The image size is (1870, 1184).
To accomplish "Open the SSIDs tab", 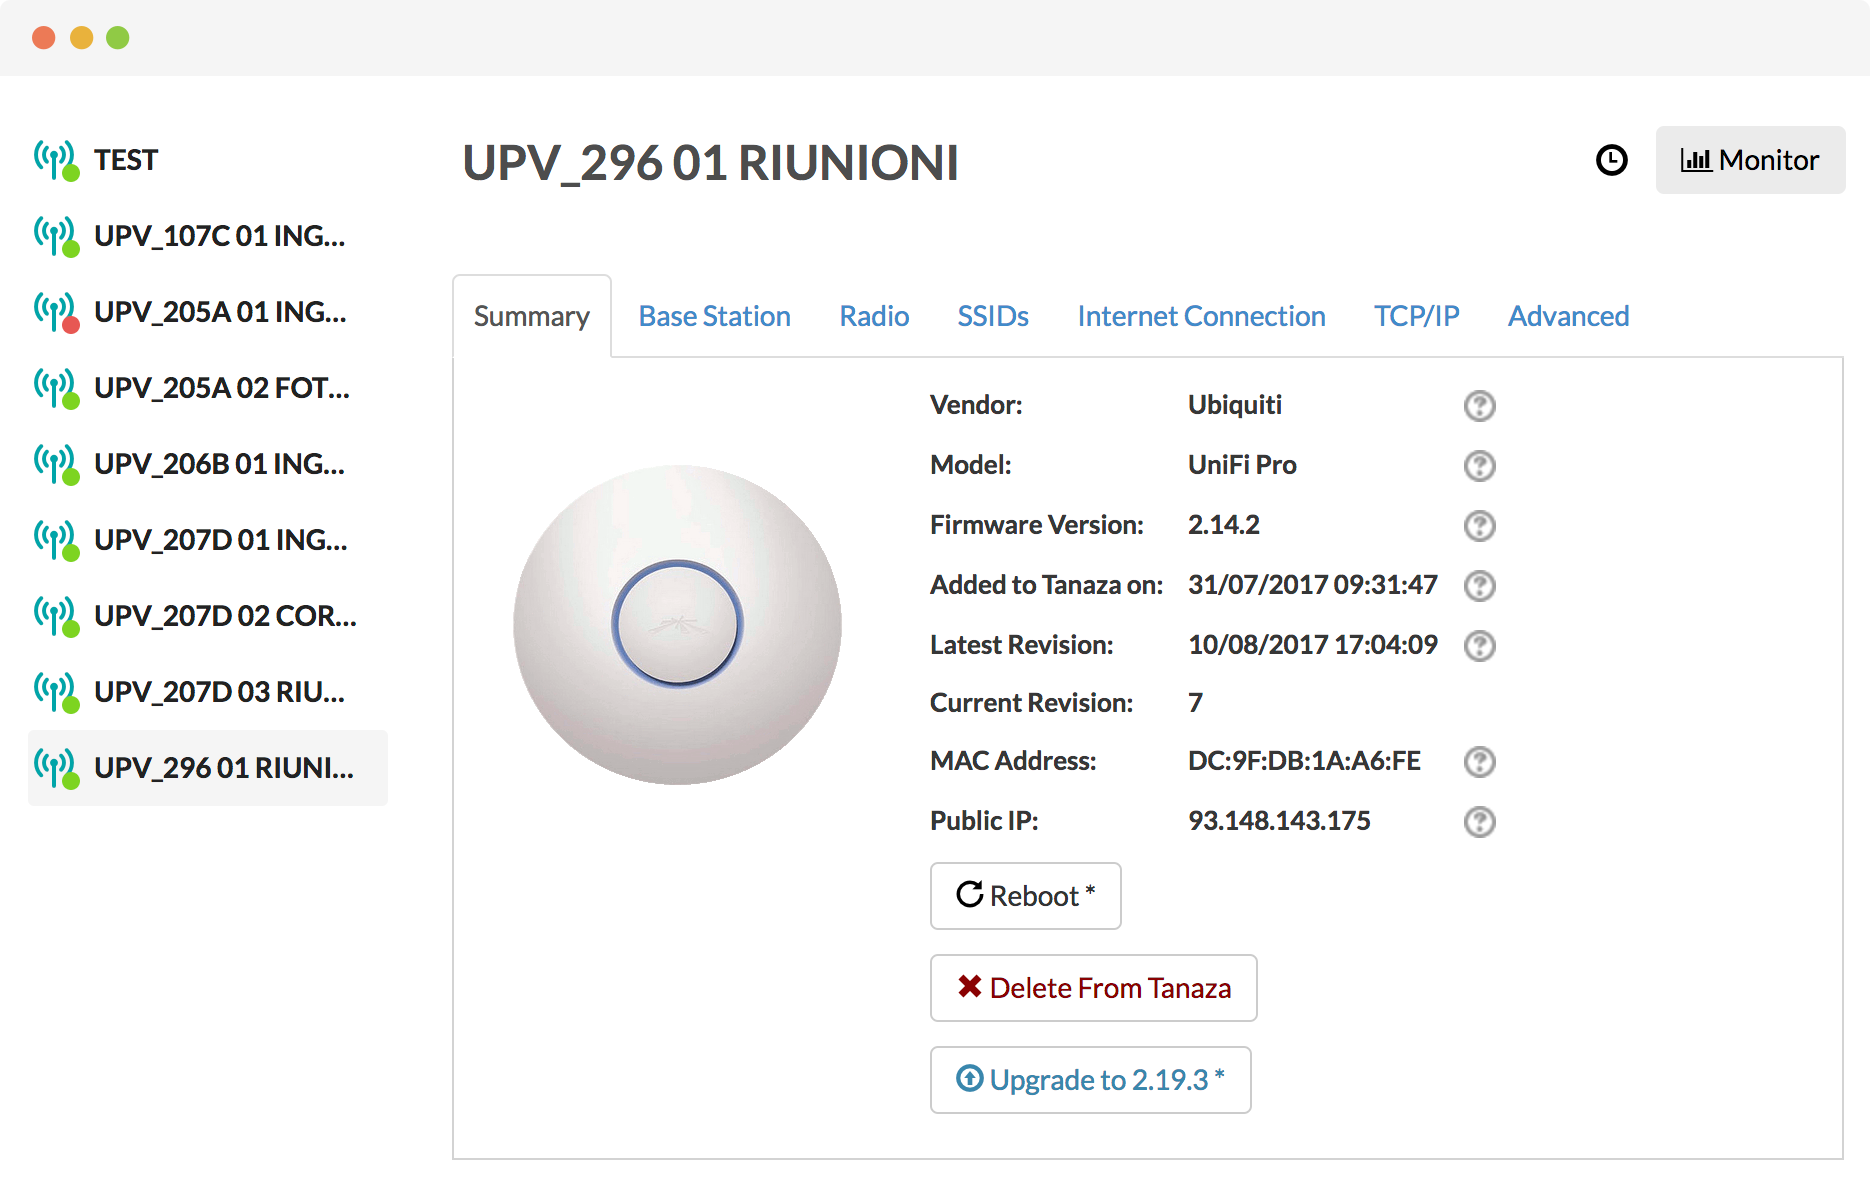I will [x=993, y=316].
